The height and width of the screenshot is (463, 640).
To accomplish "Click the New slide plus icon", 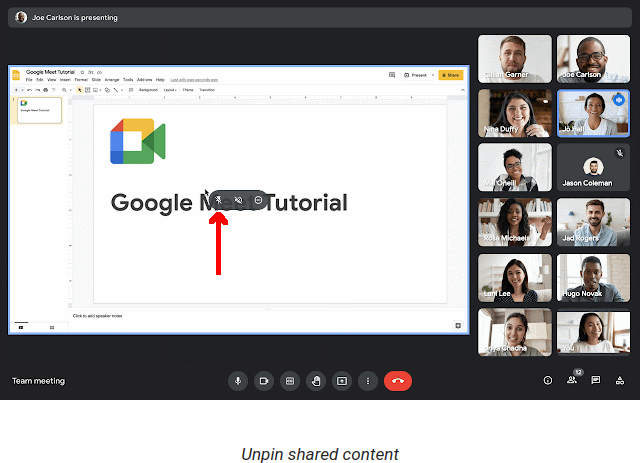I will point(16,90).
